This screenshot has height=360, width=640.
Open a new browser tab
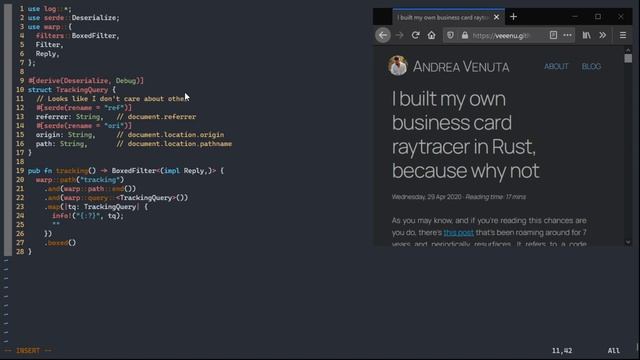tap(513, 17)
